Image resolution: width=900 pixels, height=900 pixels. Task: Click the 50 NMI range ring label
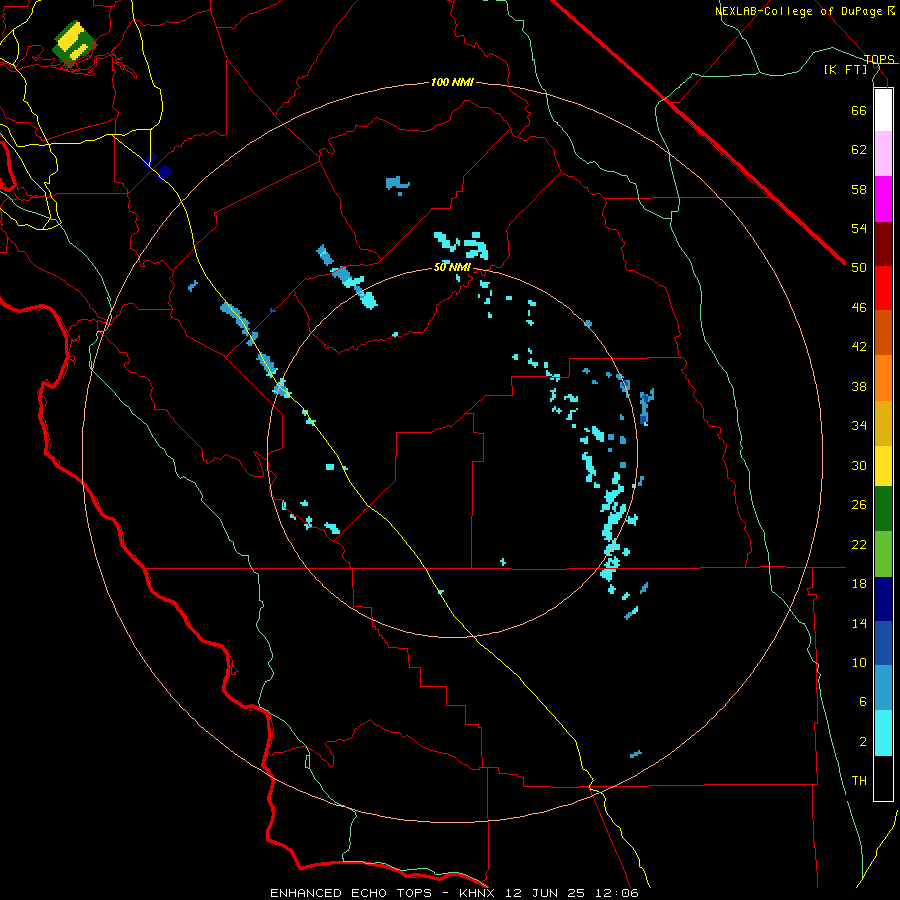pyautogui.click(x=452, y=267)
